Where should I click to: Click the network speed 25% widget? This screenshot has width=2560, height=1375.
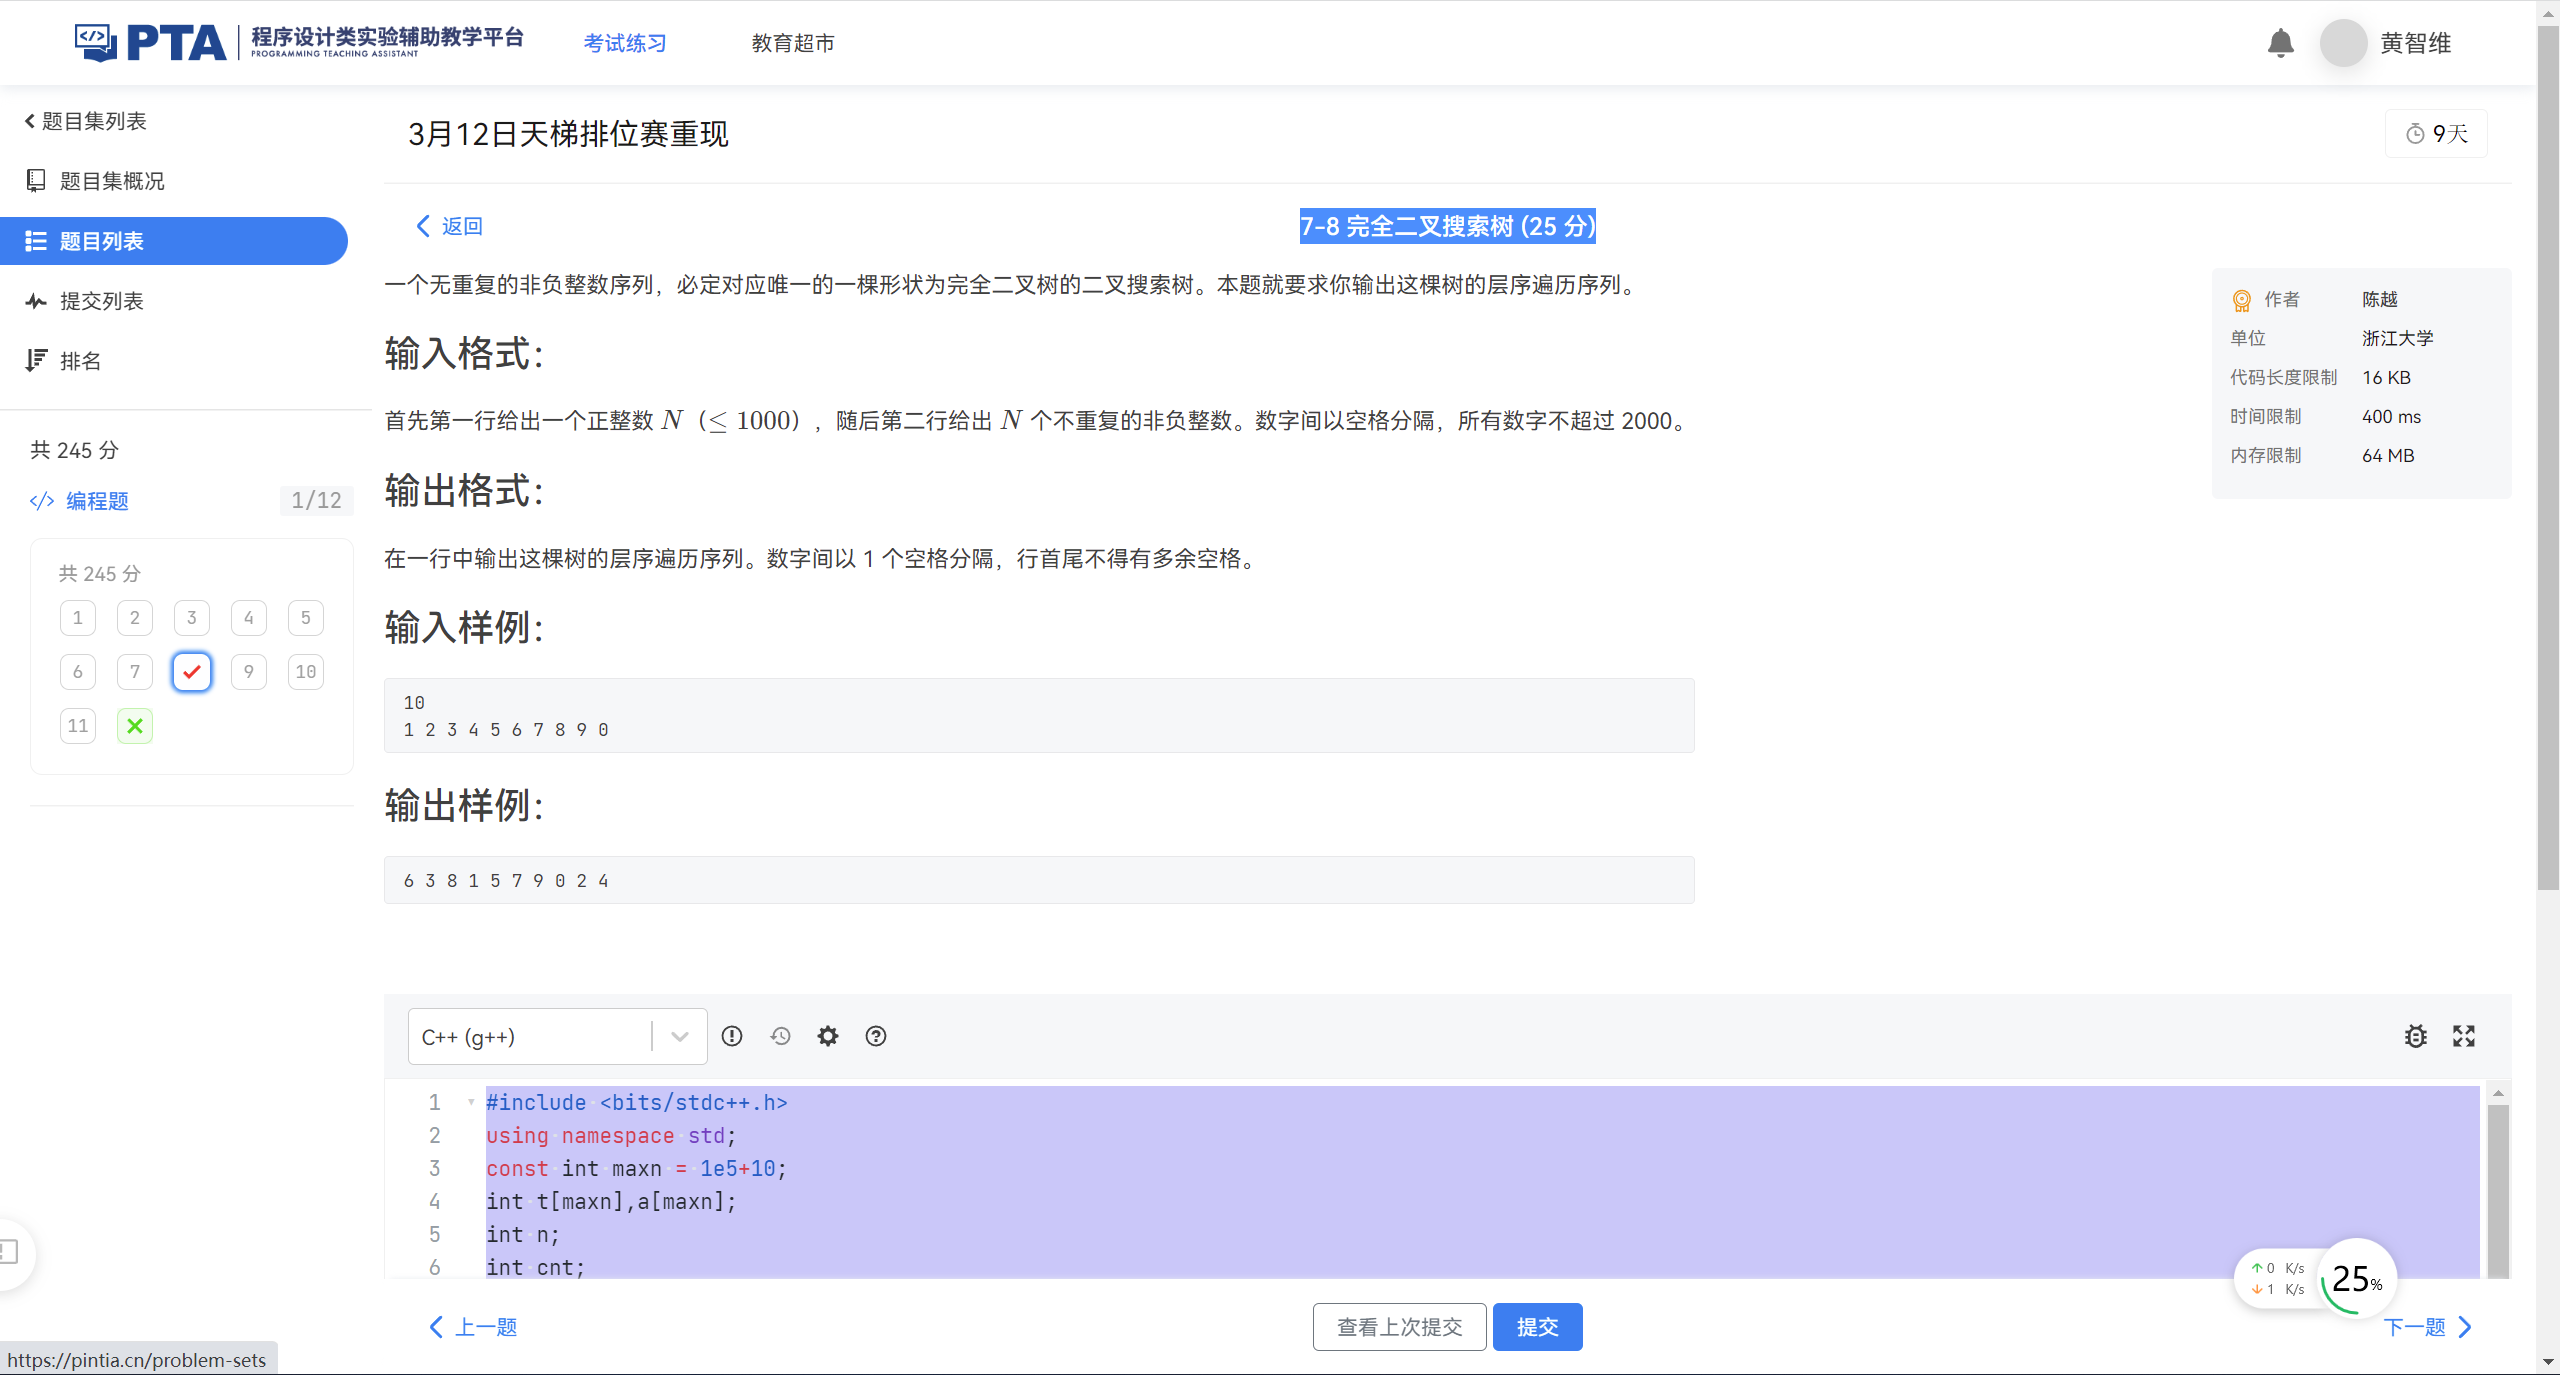[2316, 1279]
